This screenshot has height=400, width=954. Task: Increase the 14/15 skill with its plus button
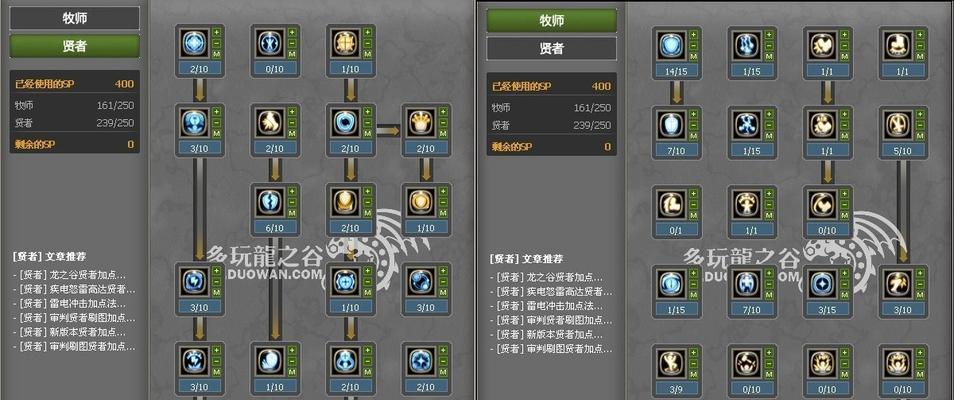(693, 35)
